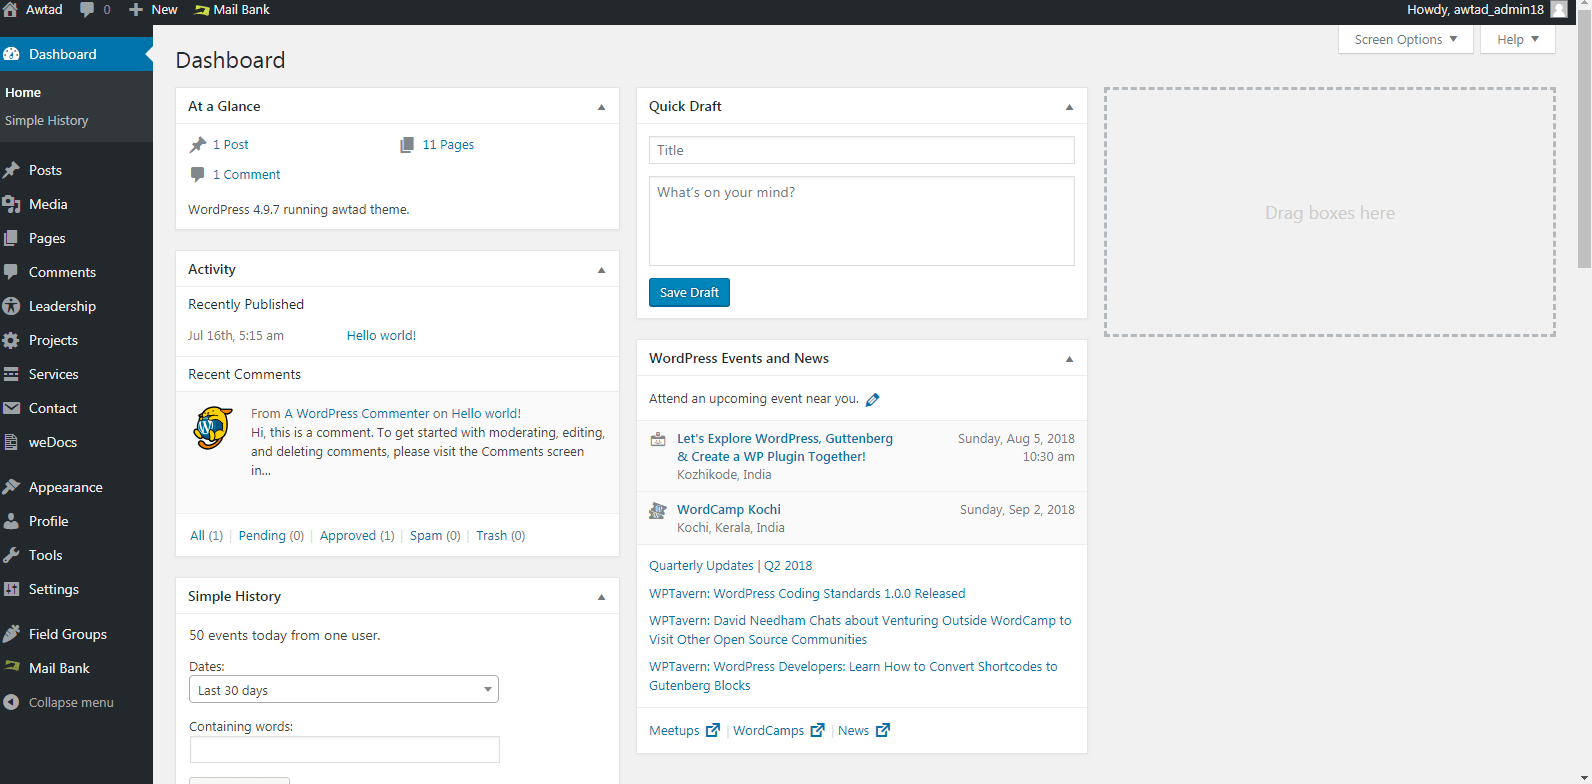Click the Posts pushpin icon in sidebar

coord(11,170)
